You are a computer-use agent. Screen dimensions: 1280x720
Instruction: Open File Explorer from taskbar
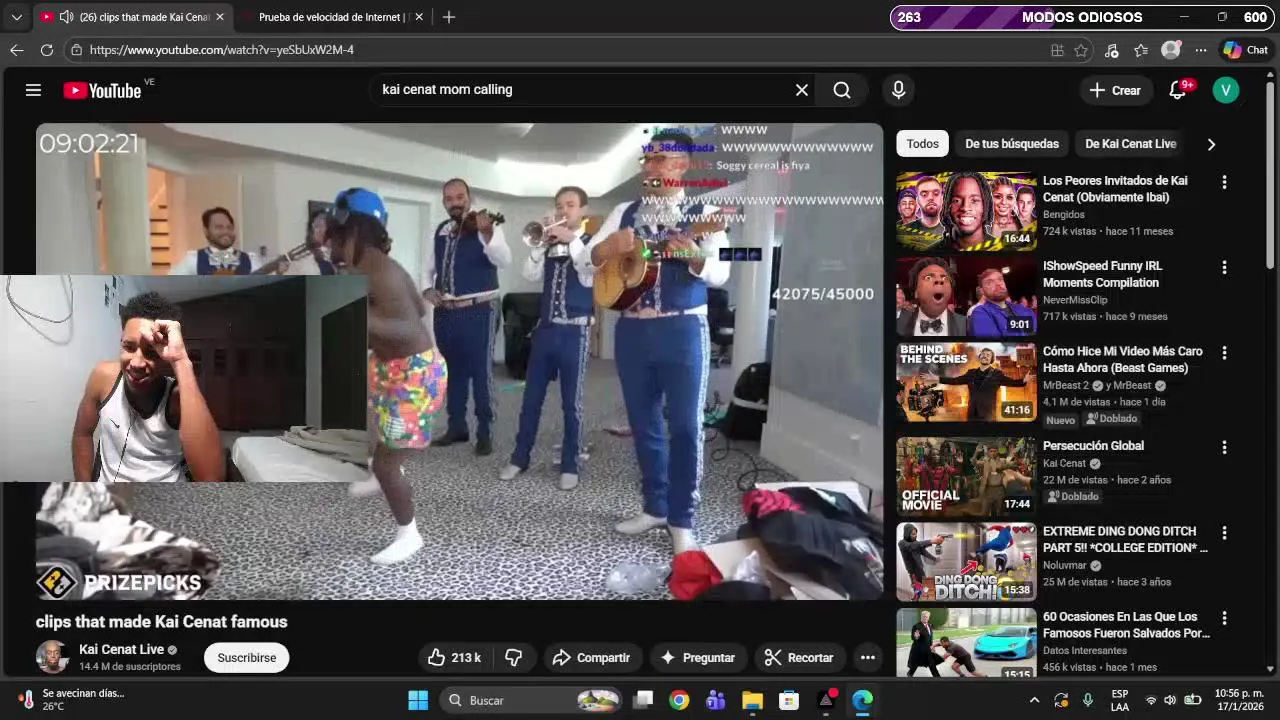[x=752, y=700]
